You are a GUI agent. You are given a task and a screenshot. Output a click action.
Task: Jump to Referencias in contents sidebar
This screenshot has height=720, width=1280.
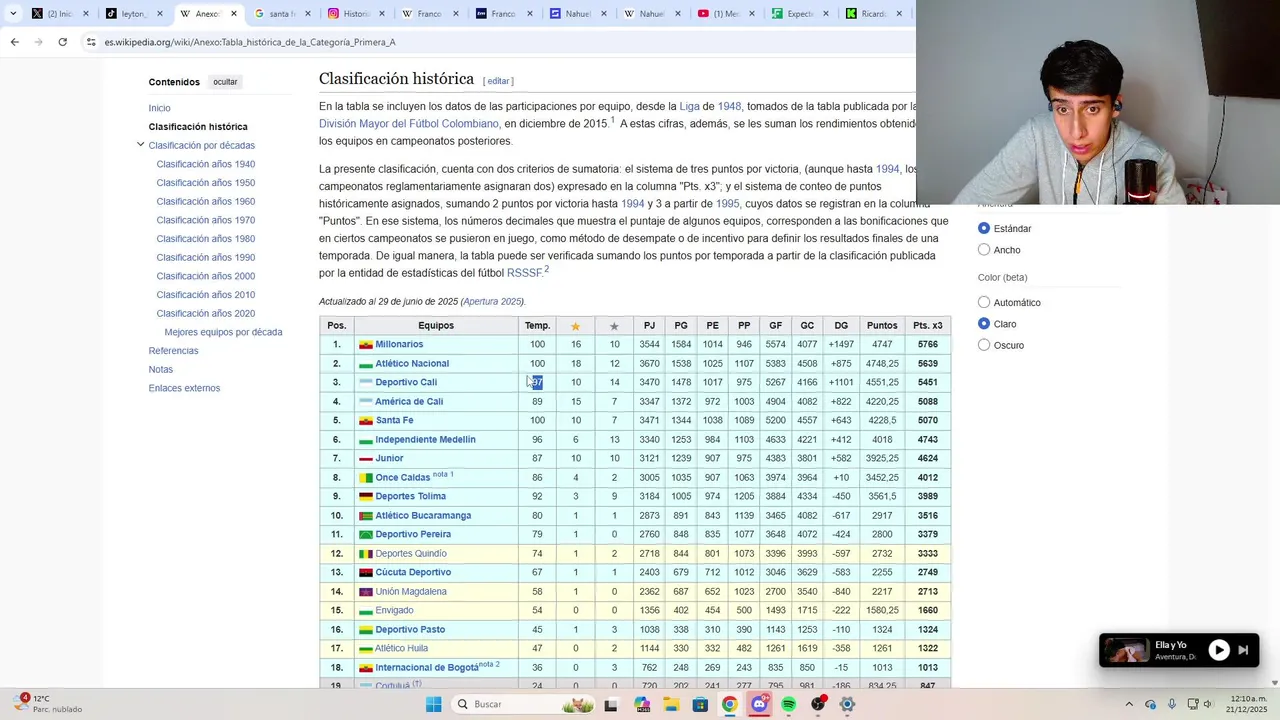[x=173, y=351]
